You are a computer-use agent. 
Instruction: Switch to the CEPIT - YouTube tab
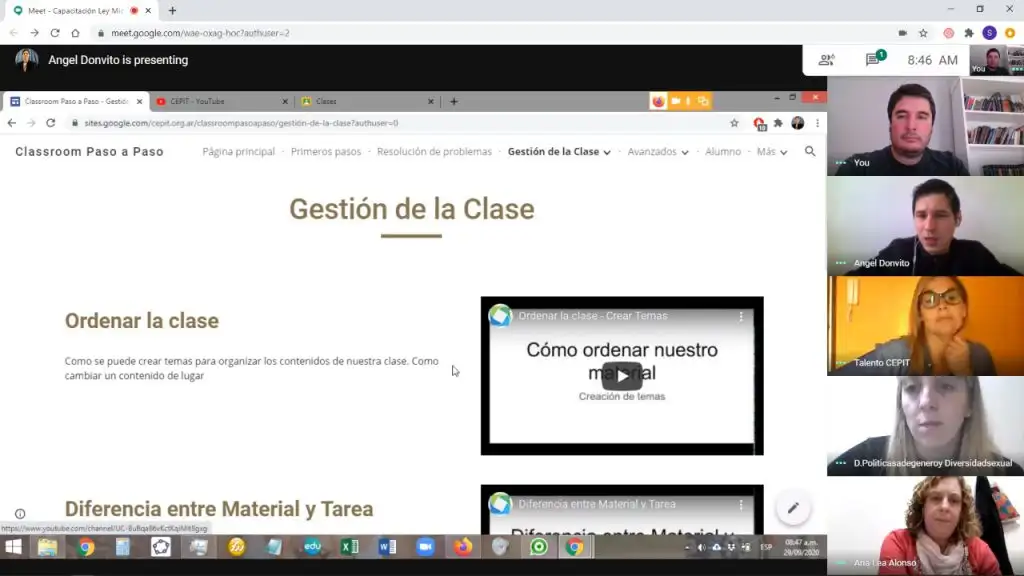point(221,101)
